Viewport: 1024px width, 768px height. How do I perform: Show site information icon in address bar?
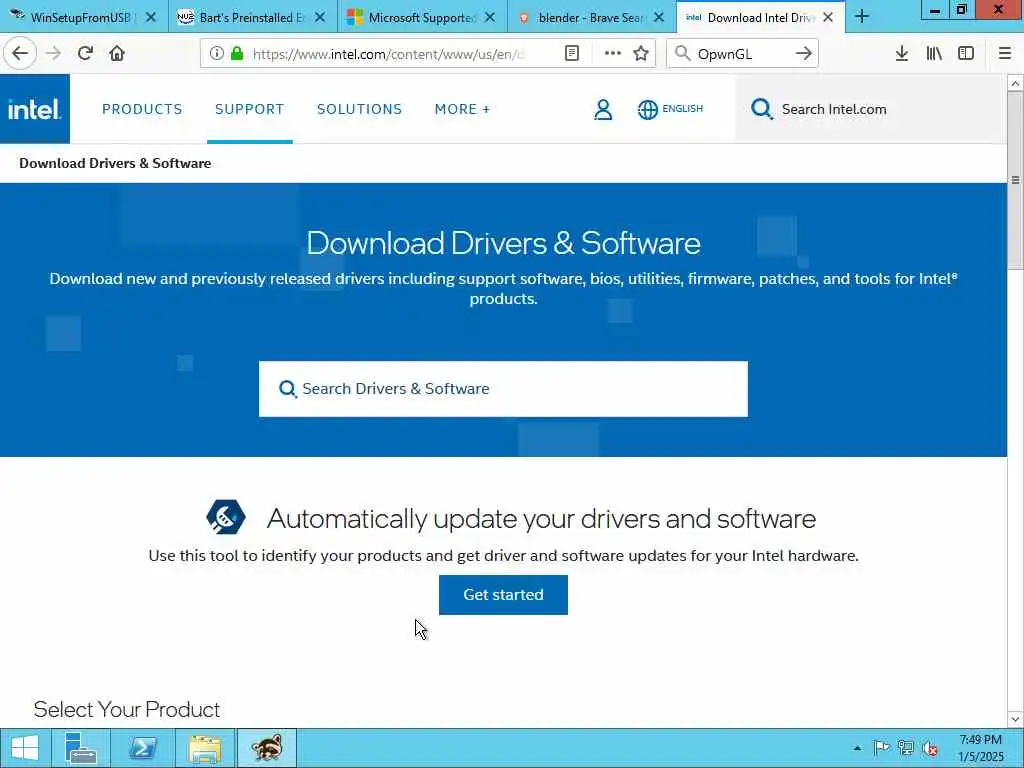coord(217,53)
